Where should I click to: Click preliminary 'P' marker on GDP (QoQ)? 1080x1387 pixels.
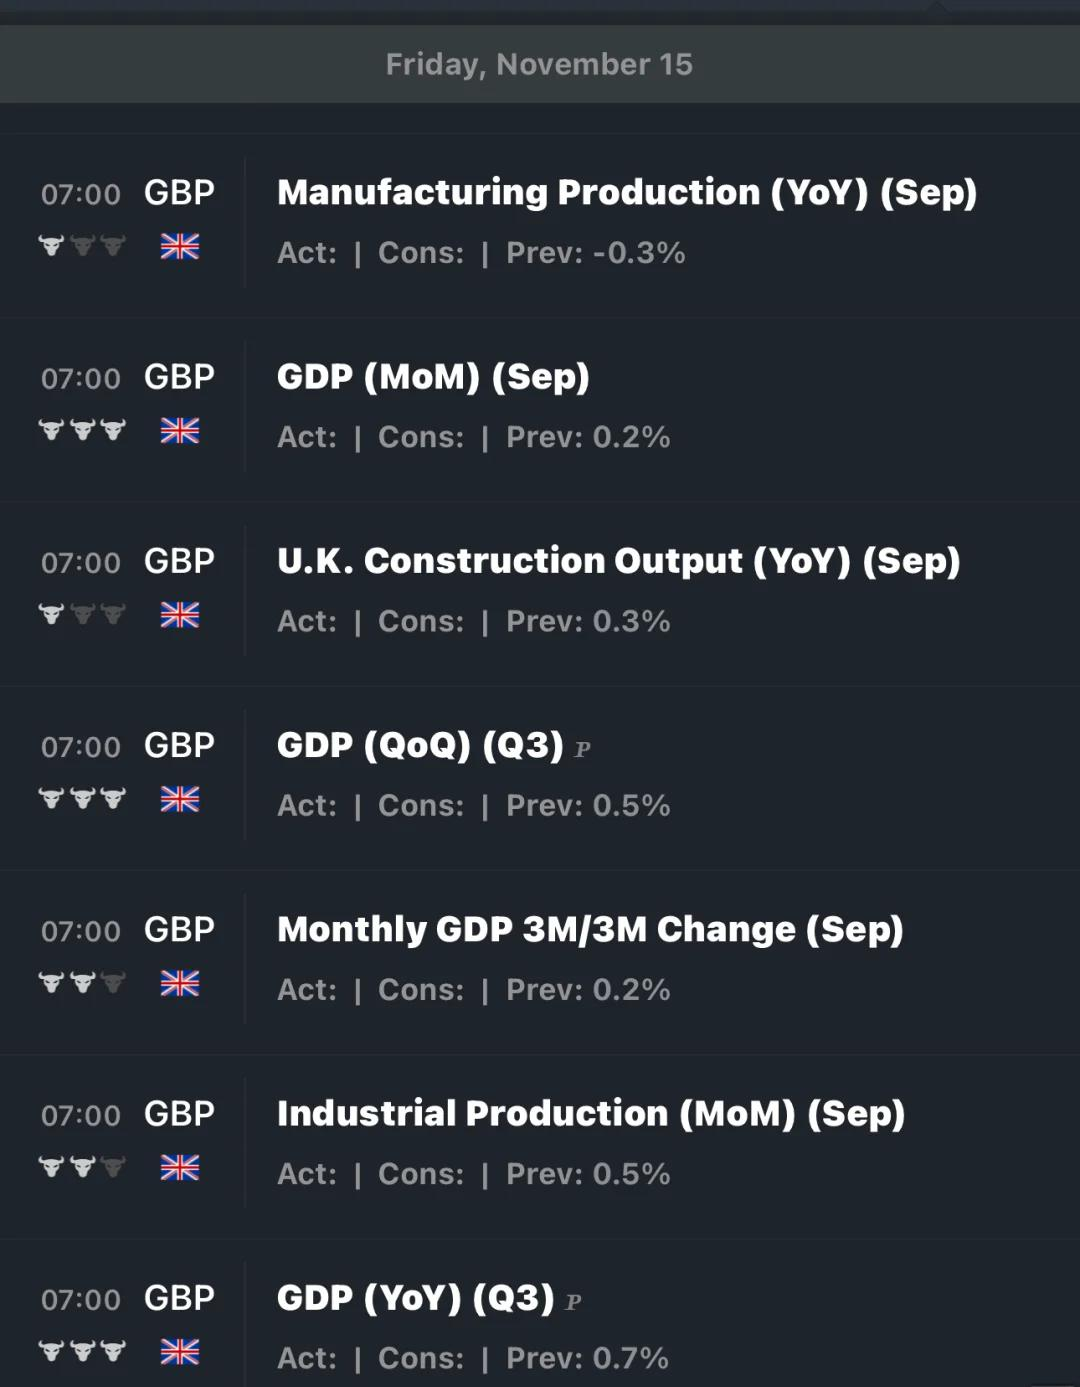(x=583, y=749)
